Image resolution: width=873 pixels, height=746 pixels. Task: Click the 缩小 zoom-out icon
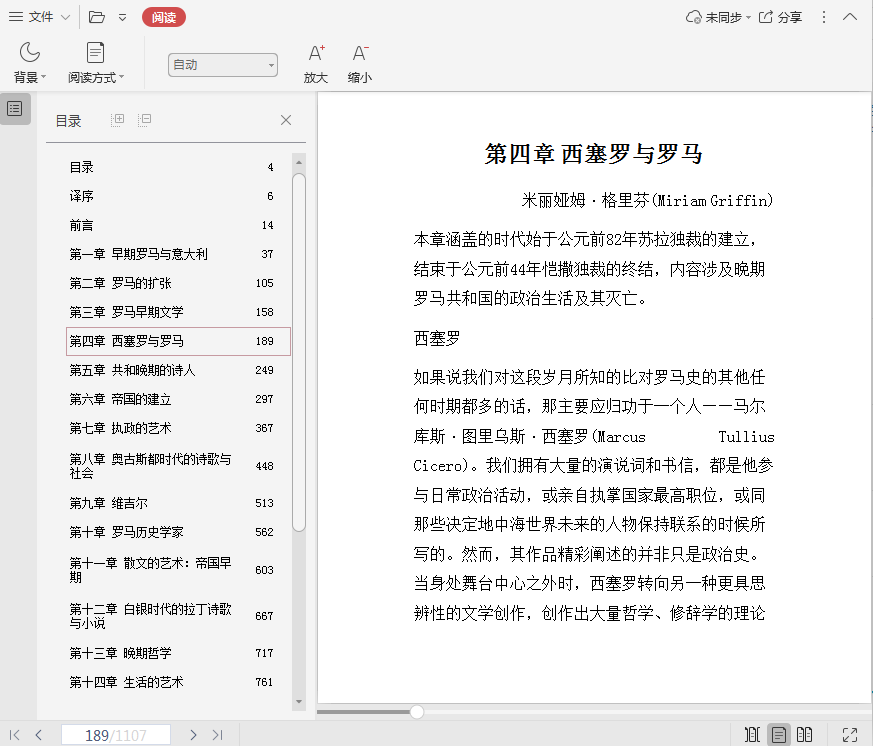point(360,54)
